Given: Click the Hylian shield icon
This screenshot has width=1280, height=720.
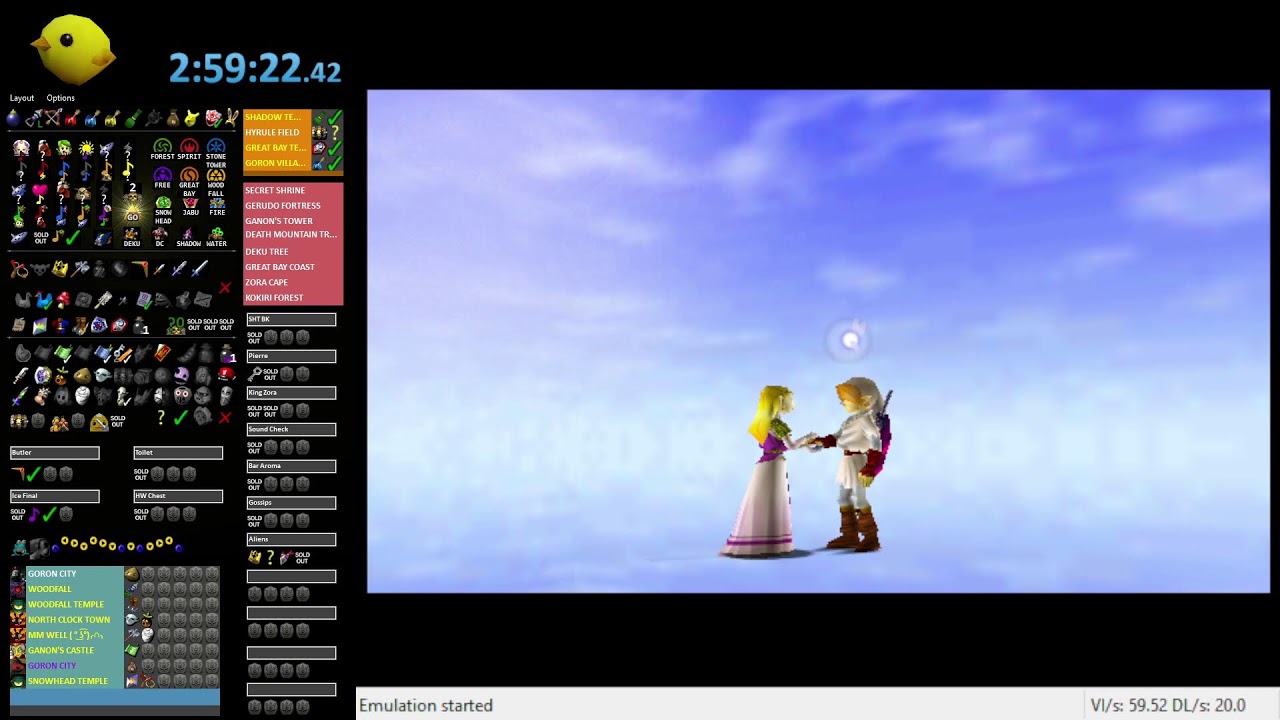Looking at the screenshot, I should coord(99,325).
